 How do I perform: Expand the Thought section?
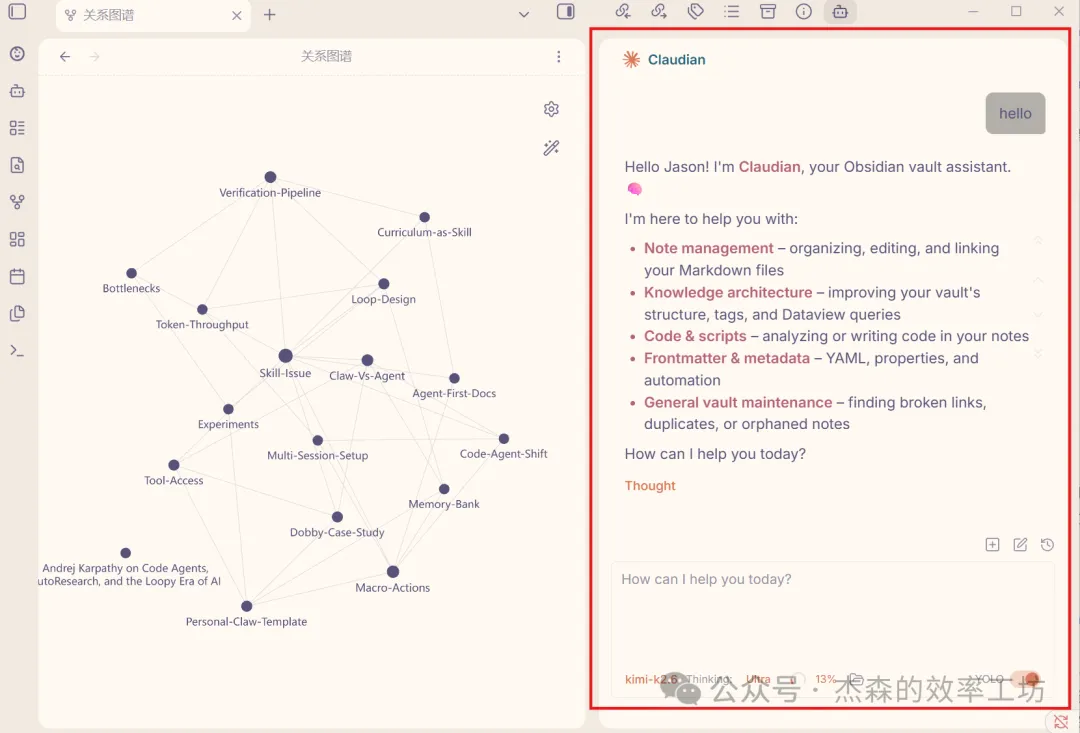pos(650,486)
